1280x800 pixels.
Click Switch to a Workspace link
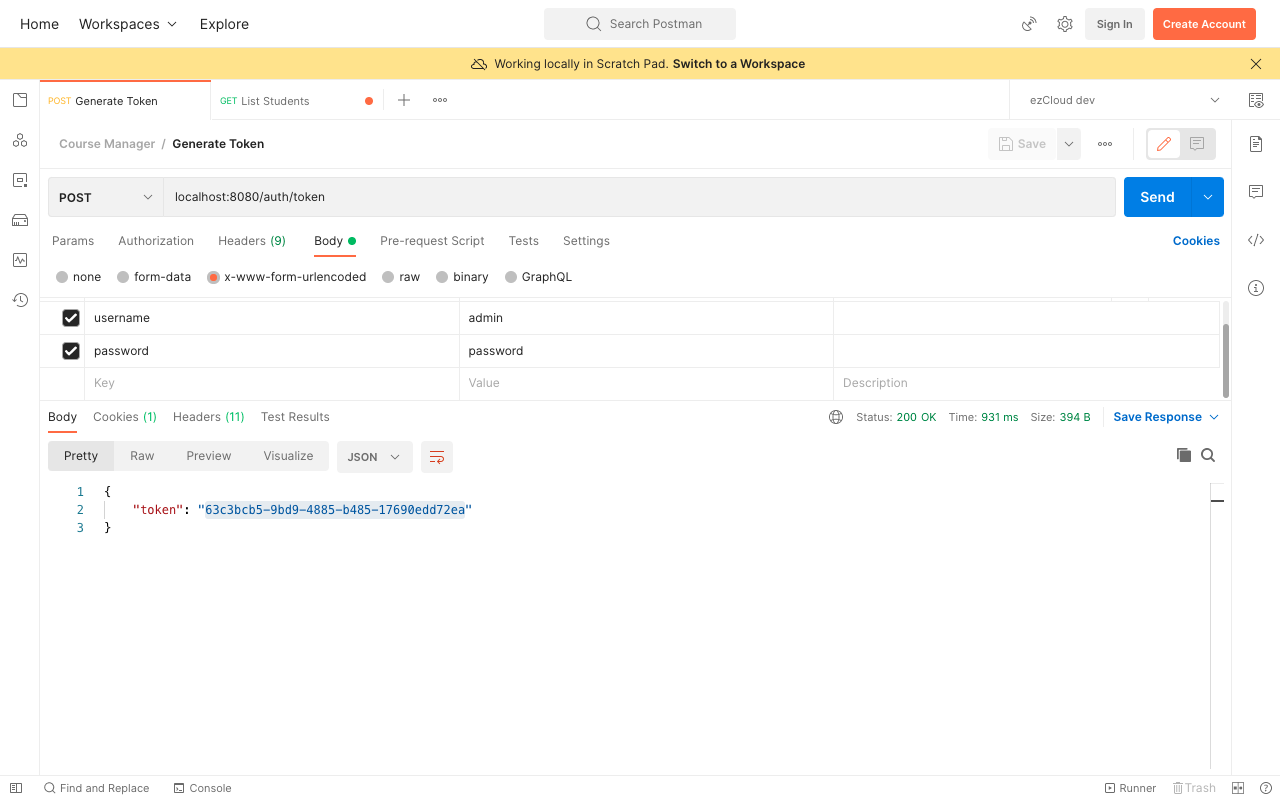click(739, 64)
